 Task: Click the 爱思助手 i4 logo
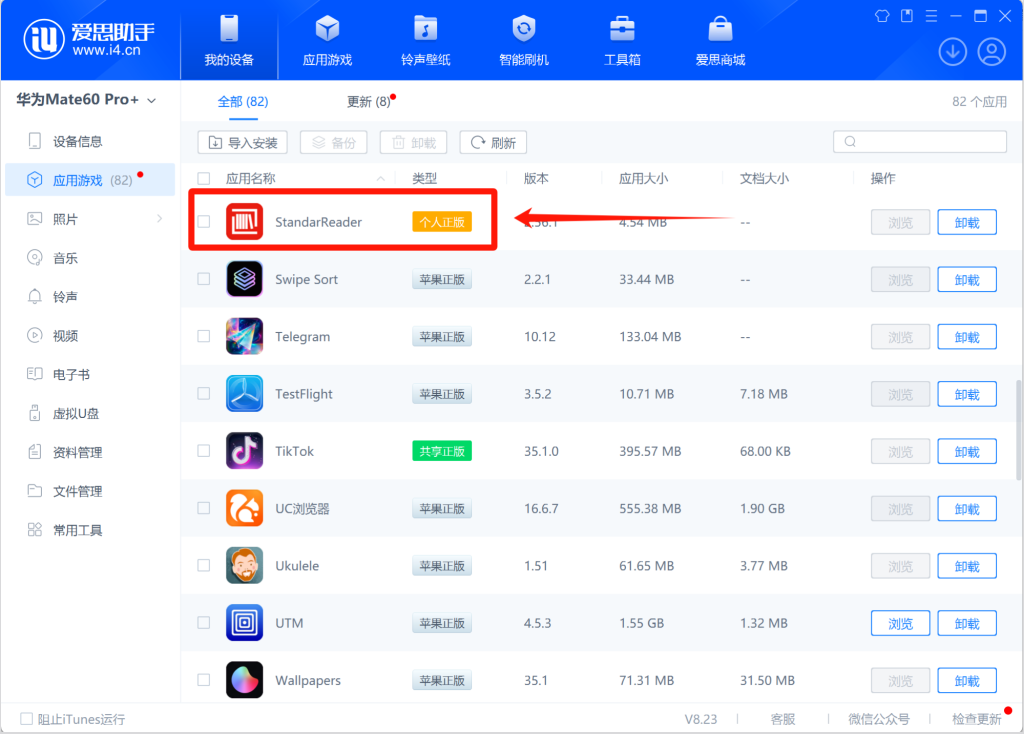point(89,39)
